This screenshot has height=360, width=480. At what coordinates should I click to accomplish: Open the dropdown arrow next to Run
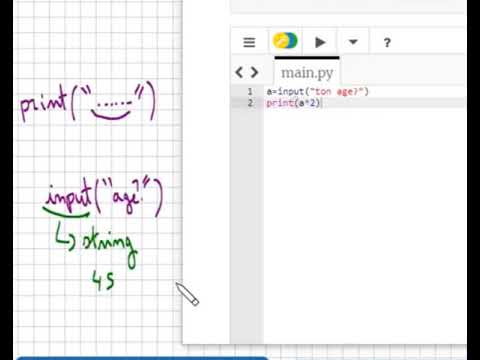pos(353,42)
